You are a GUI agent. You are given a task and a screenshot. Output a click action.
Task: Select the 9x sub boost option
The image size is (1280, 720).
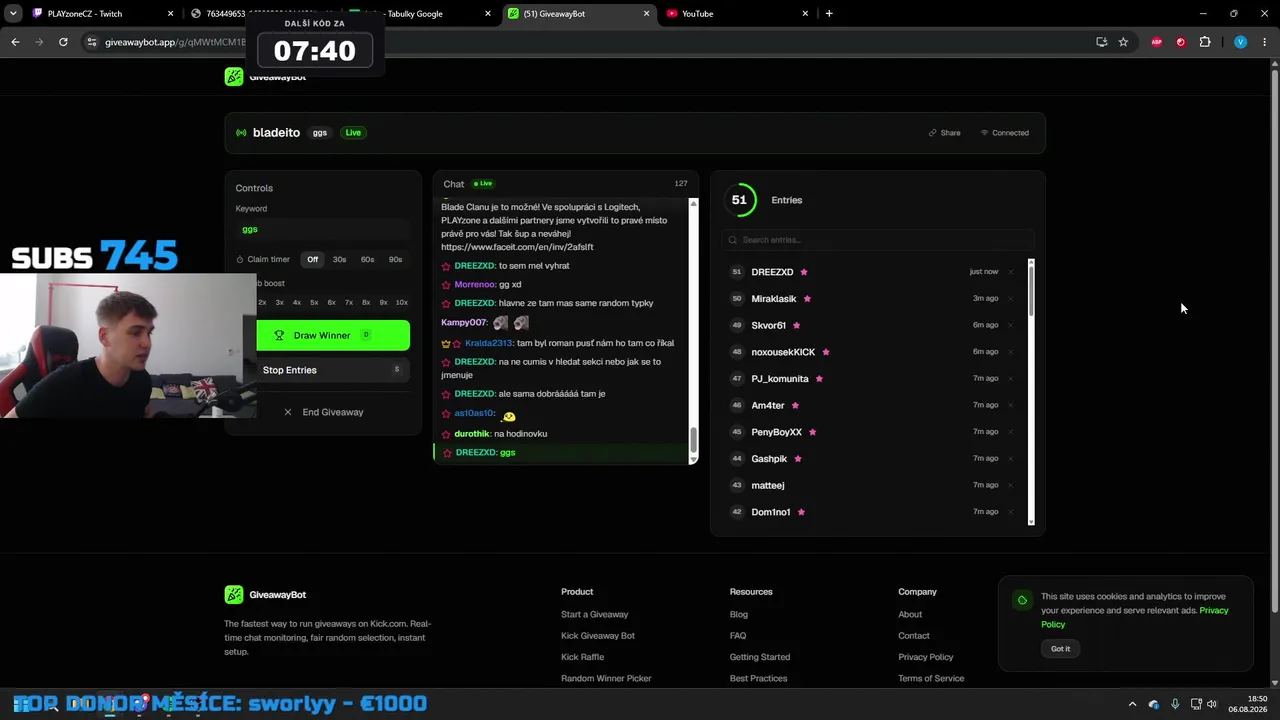pos(383,302)
